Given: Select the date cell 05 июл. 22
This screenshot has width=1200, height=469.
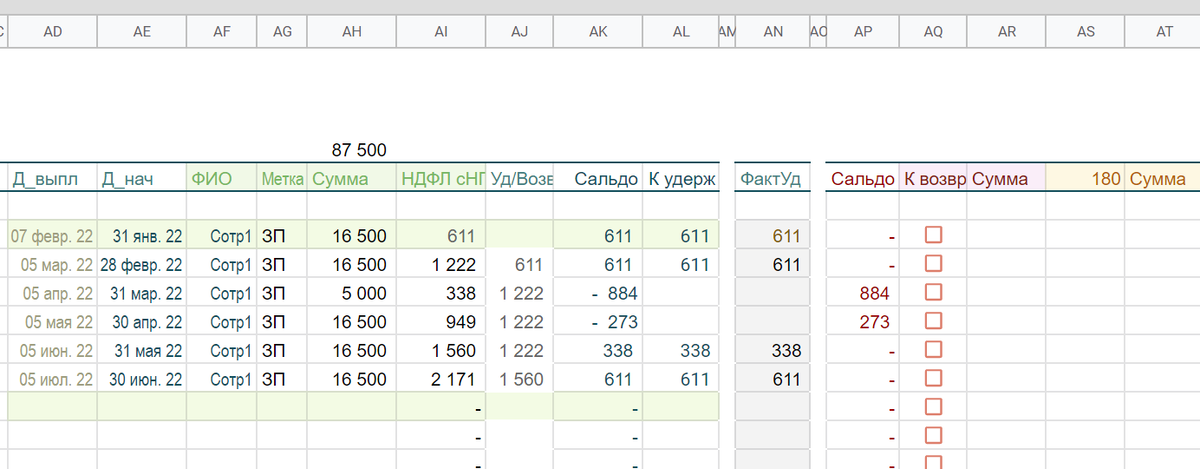Looking at the screenshot, I should click(53, 380).
